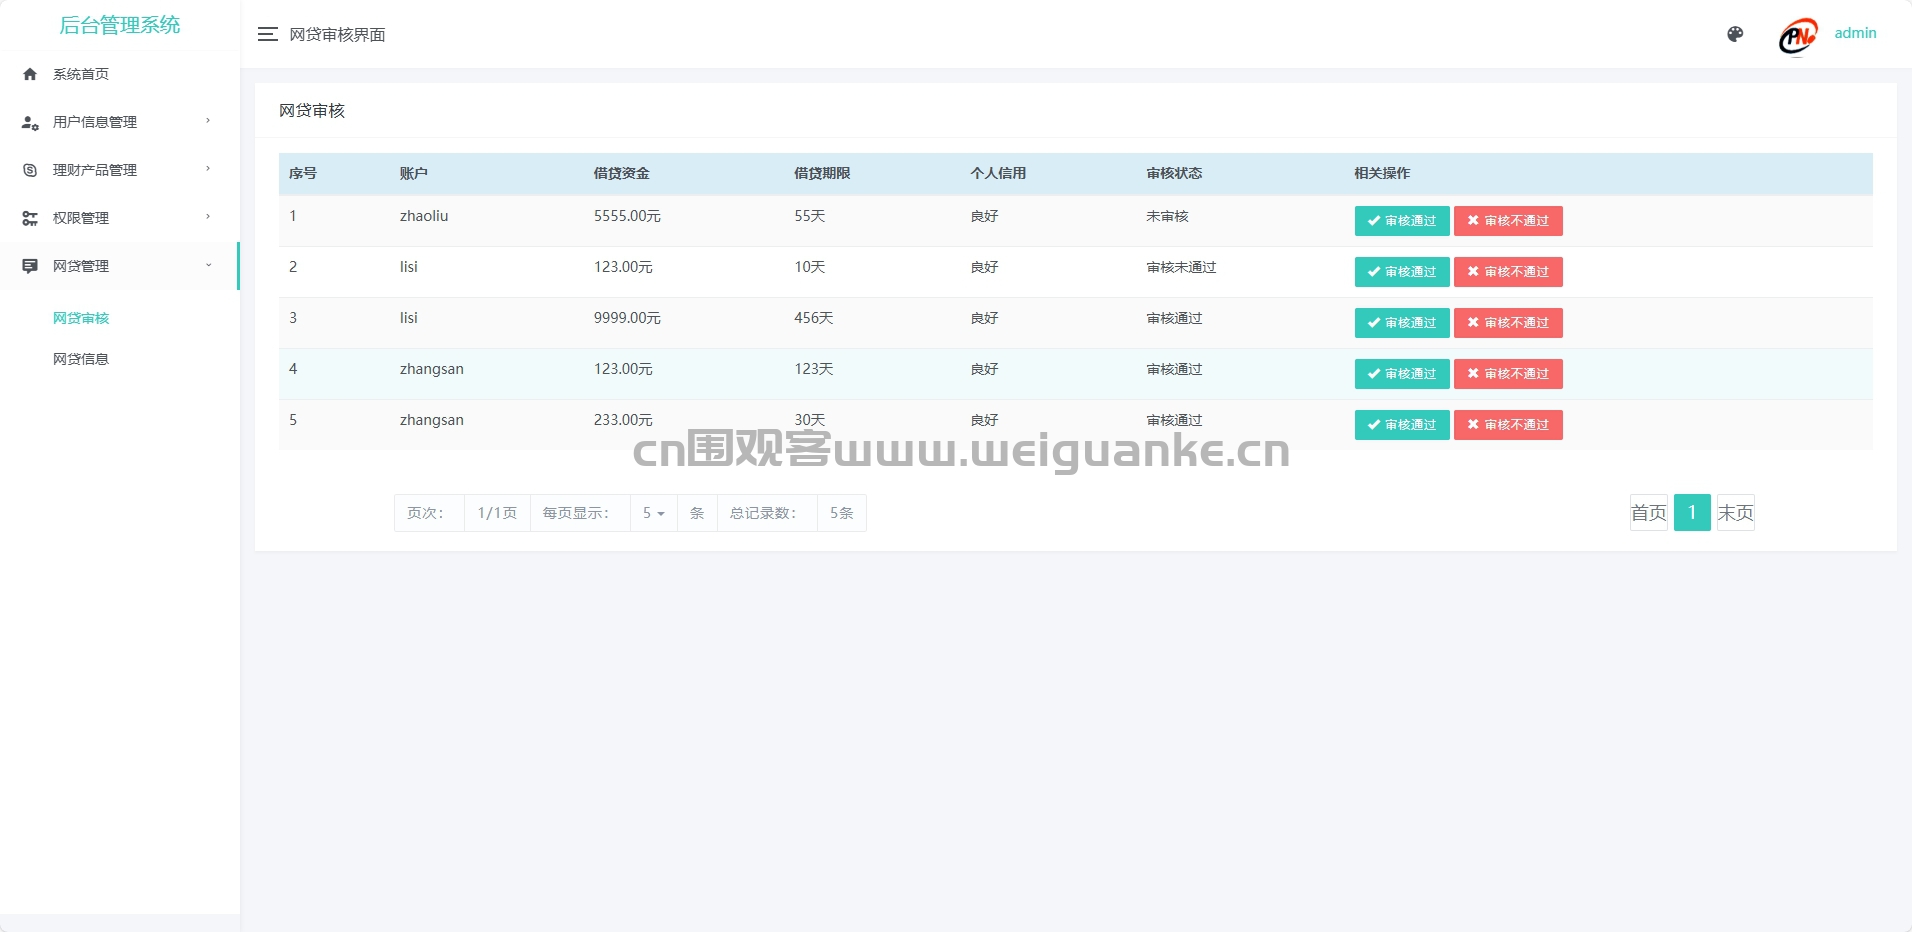Click 审核不通过 for zhangsan's 123.00元 loan
The height and width of the screenshot is (932, 1912).
pos(1508,374)
